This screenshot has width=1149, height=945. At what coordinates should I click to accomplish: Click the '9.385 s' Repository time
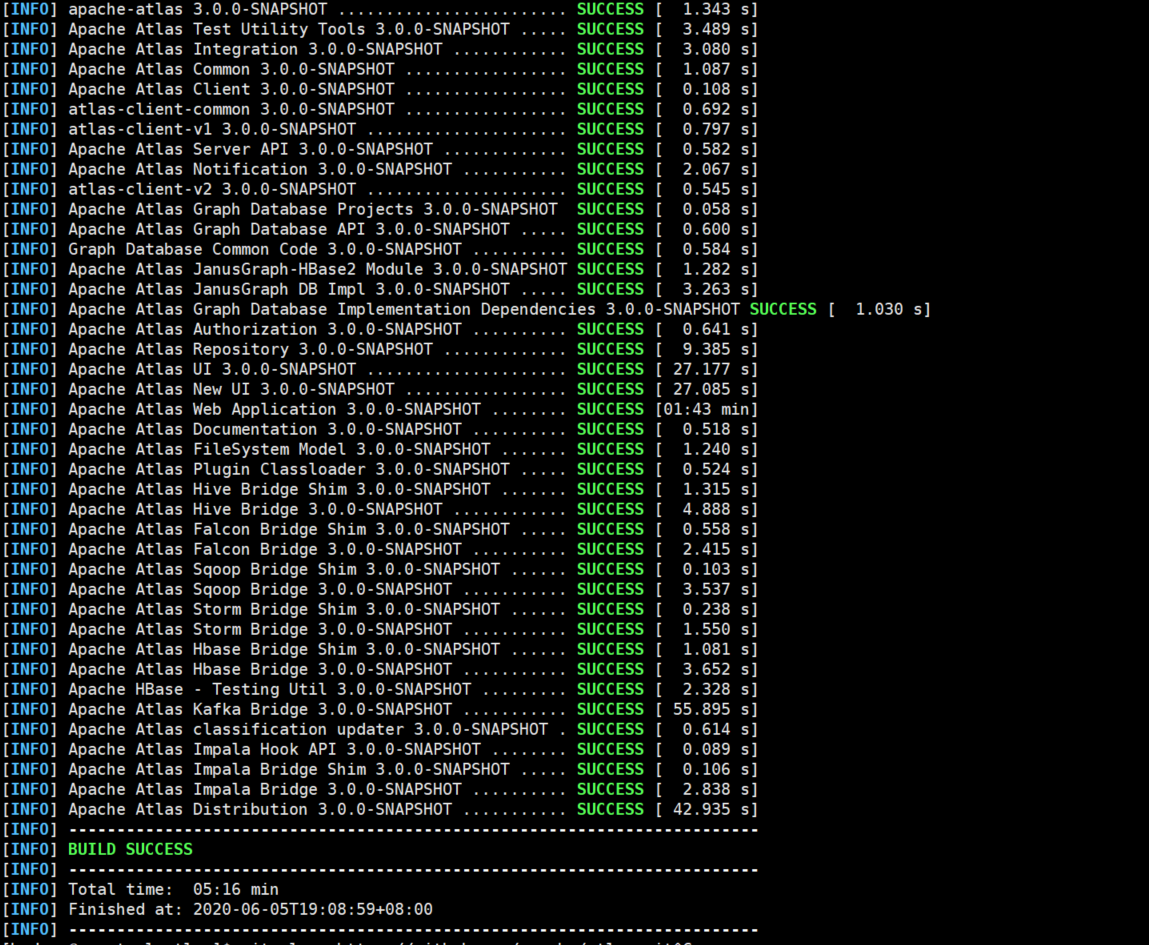tap(716, 349)
